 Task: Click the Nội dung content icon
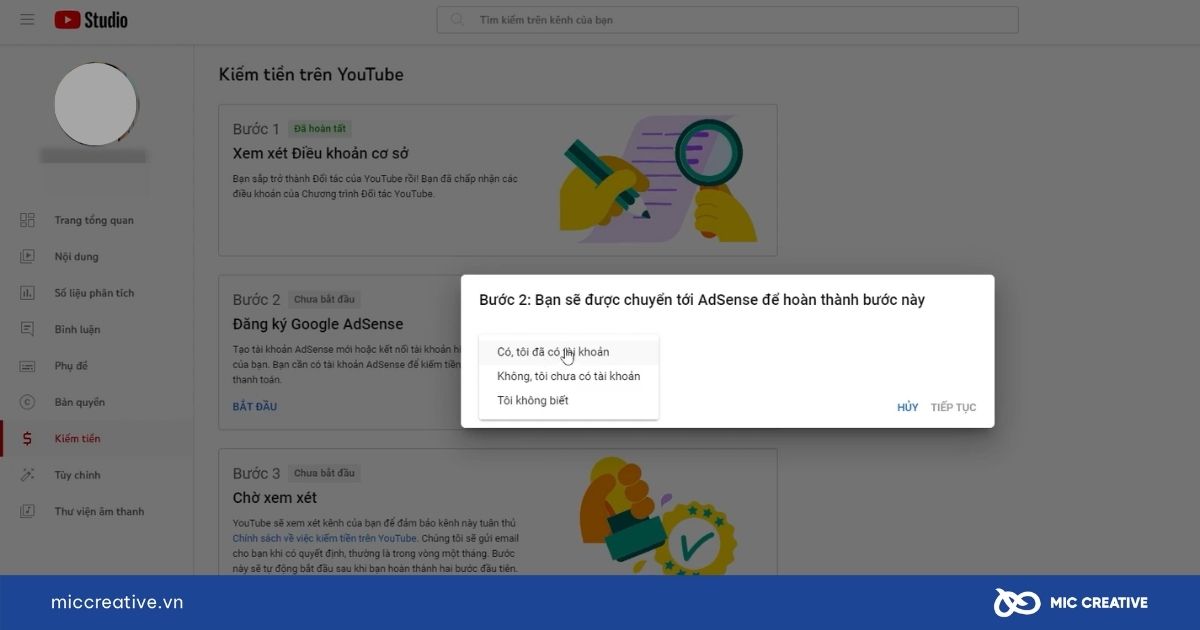(x=27, y=257)
